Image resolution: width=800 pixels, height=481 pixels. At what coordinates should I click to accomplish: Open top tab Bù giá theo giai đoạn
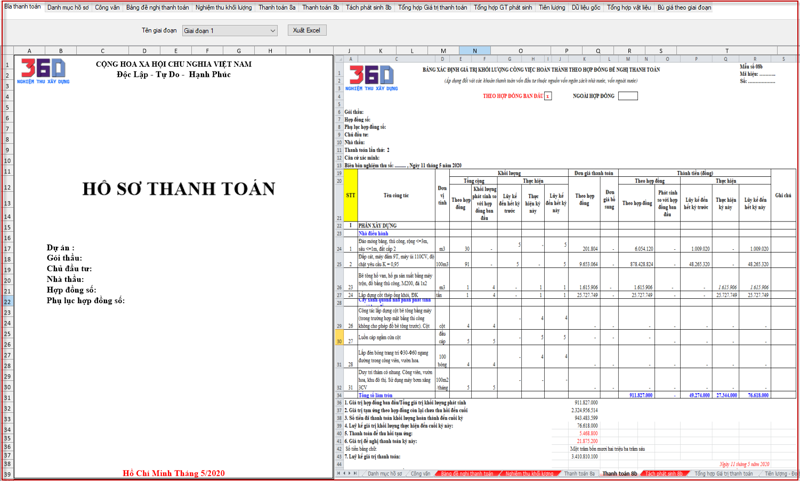click(x=684, y=8)
